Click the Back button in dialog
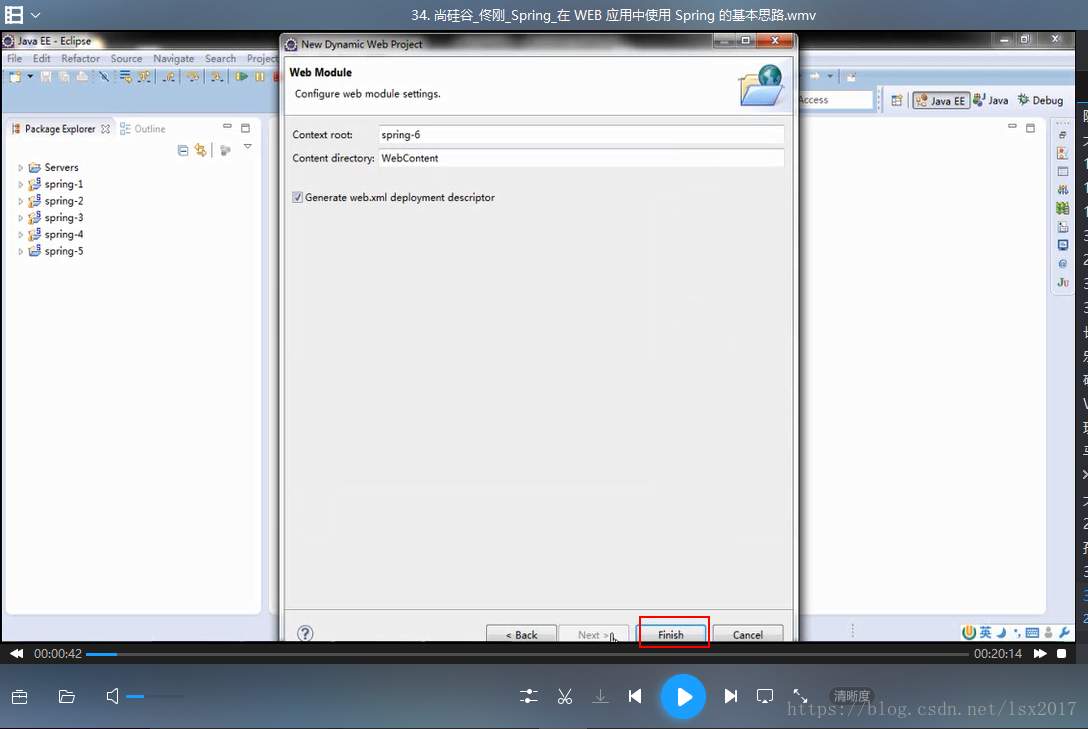 click(521, 634)
